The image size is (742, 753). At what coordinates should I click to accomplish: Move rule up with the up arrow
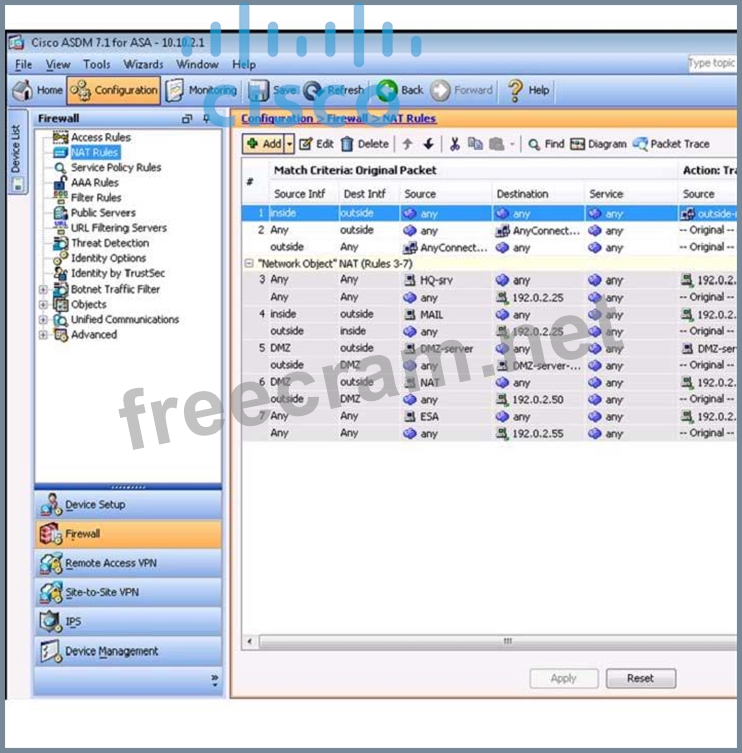(x=408, y=144)
